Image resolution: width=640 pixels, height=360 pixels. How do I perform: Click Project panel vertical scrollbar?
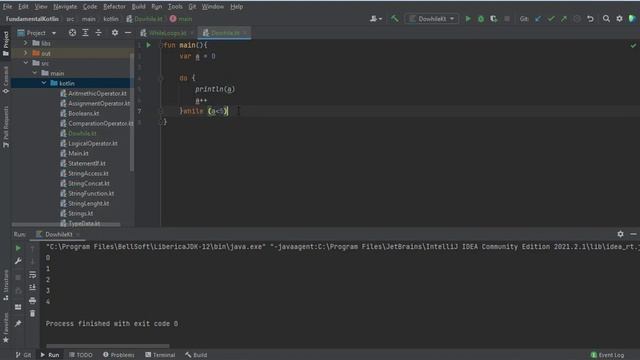[132, 112]
